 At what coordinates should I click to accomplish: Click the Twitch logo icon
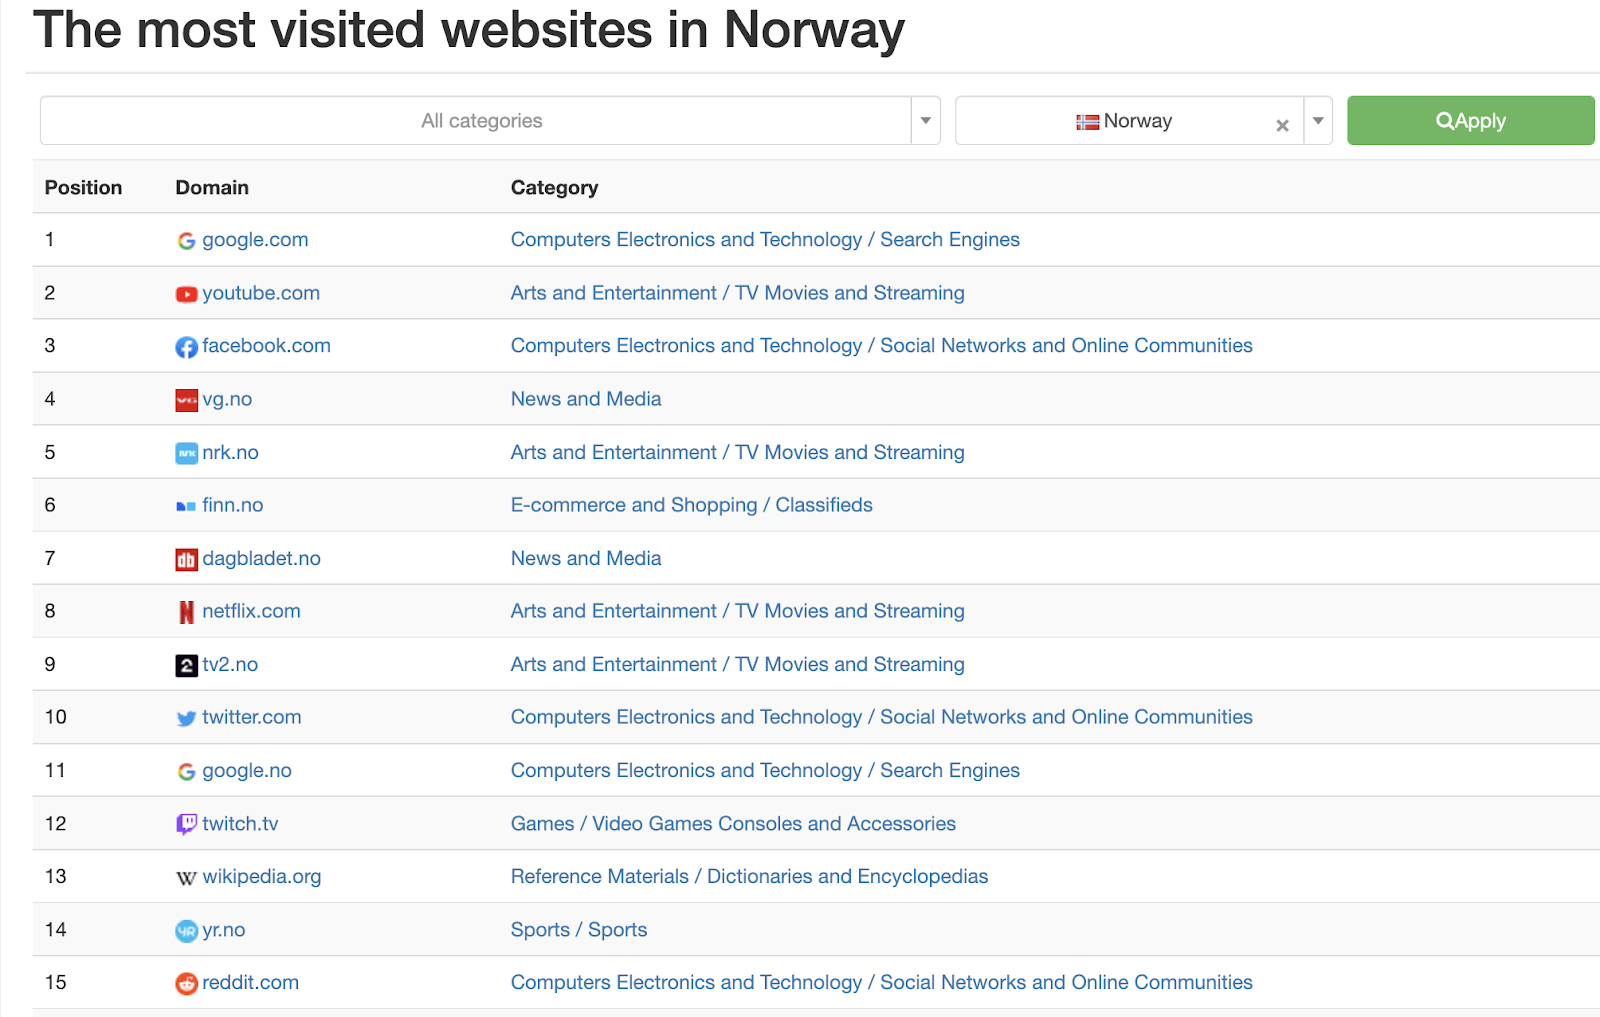186,824
